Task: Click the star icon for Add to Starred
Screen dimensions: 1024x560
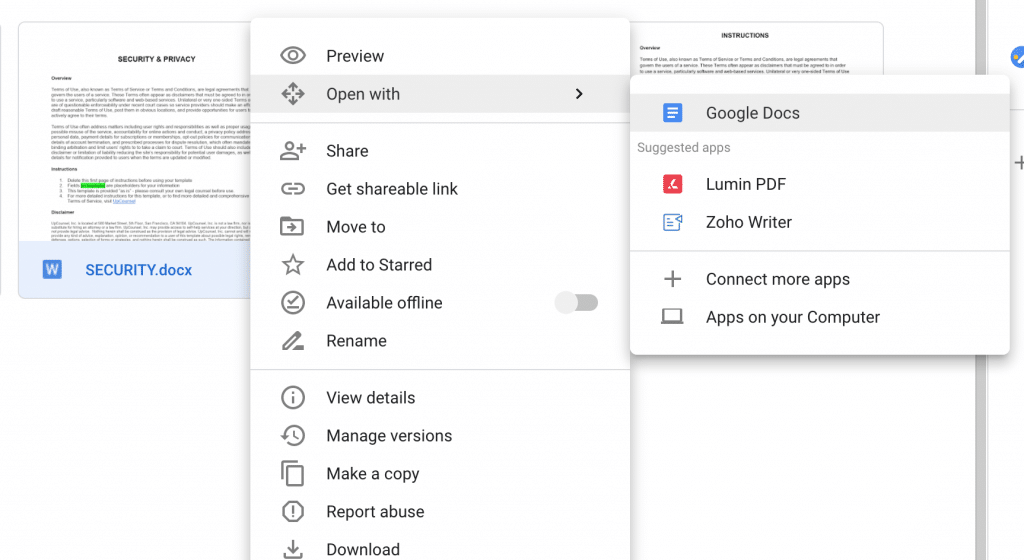Action: pos(292,265)
